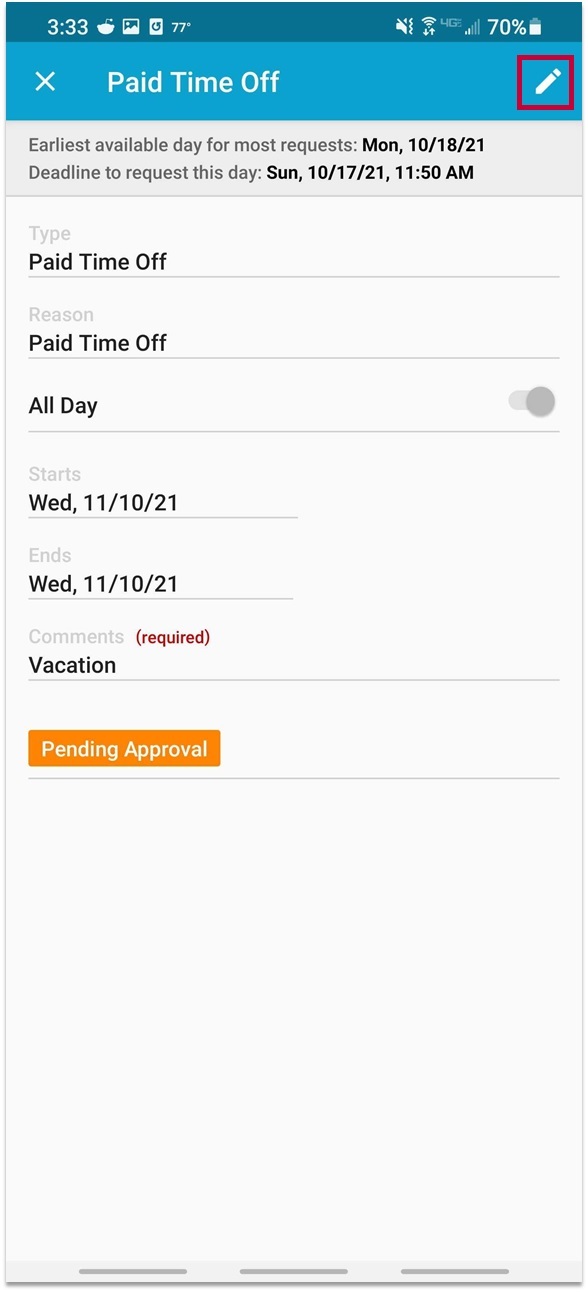The width and height of the screenshot is (588, 1292).
Task: Toggle the All Day switch
Action: (x=532, y=402)
